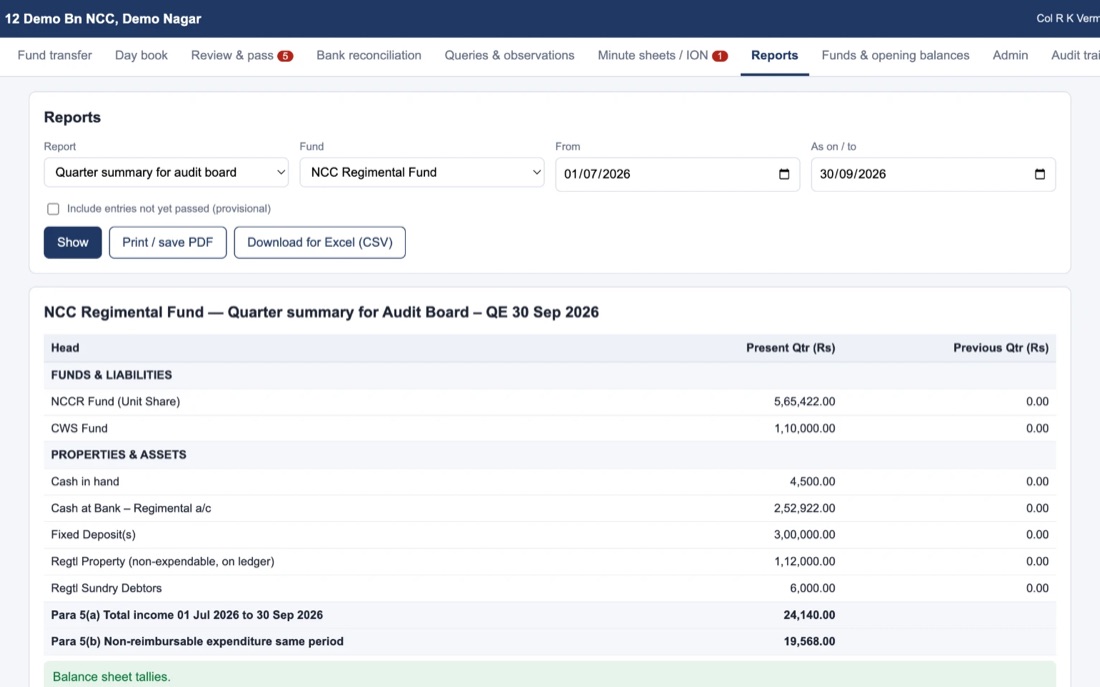
Task: Click the total income value 24,140.00
Action: 809,615
